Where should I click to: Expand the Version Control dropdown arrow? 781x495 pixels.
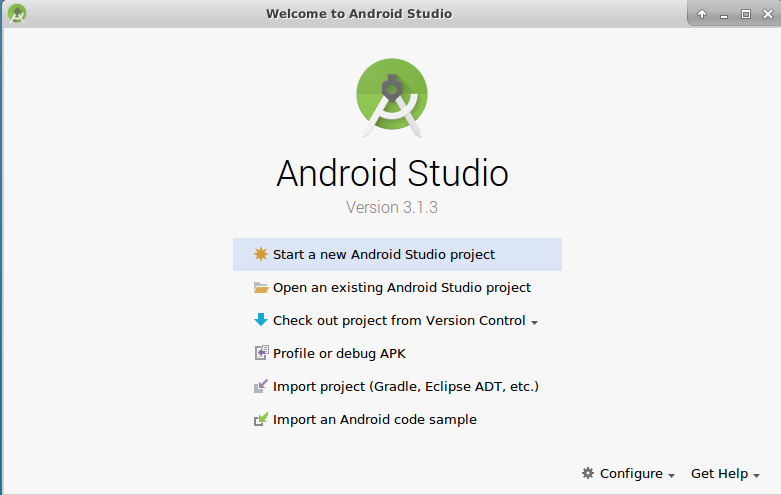click(x=534, y=323)
